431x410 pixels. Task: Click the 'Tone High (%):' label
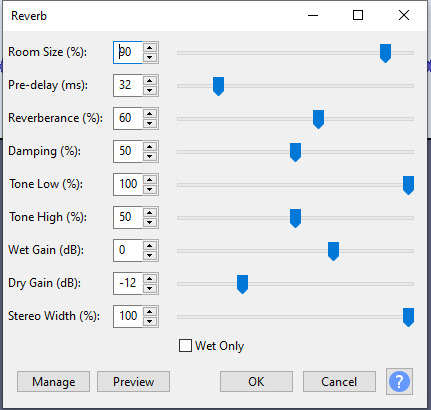tap(48, 217)
